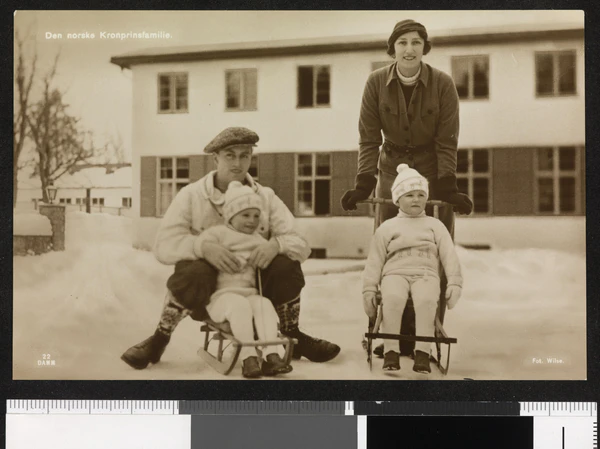This screenshot has height=449, width=600.
Task: Click the upper-right window of the house
Action: [x=555, y=73]
